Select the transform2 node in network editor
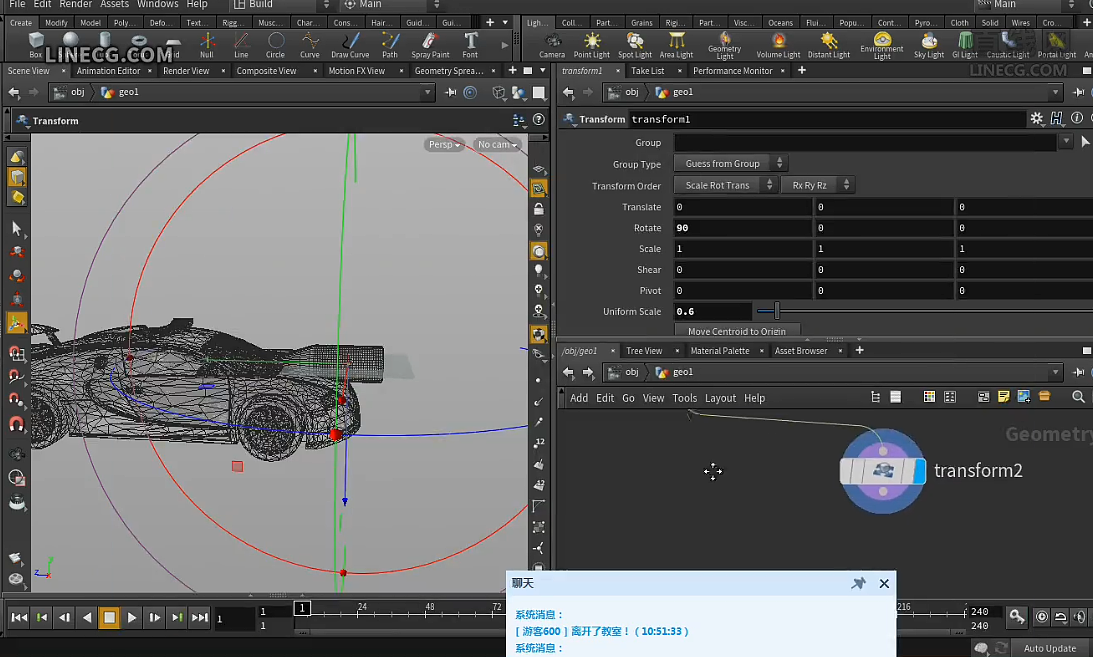This screenshot has width=1093, height=657. 882,470
